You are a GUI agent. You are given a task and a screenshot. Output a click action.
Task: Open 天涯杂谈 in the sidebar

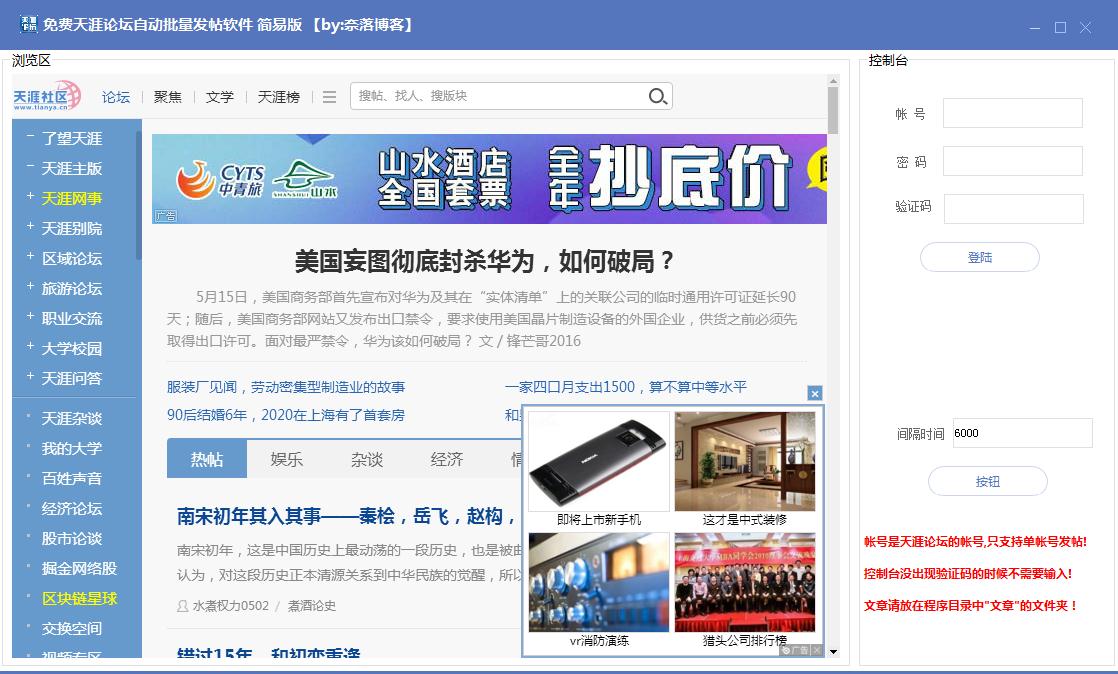coord(72,419)
